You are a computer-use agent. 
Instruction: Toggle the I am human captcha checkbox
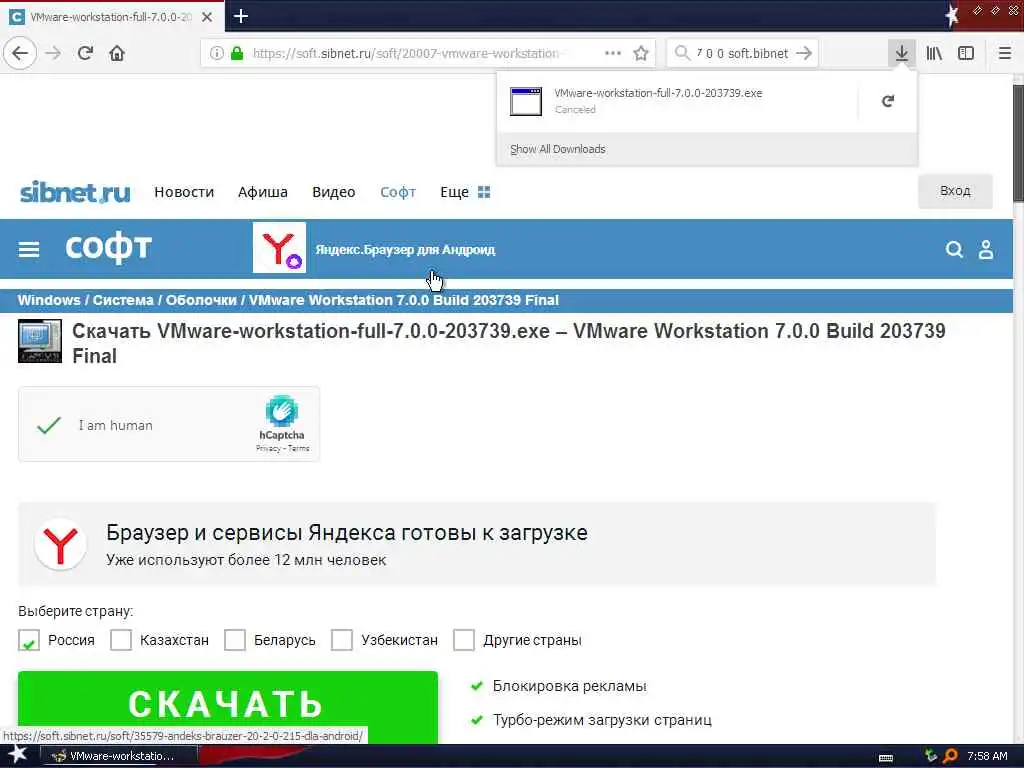pos(49,425)
